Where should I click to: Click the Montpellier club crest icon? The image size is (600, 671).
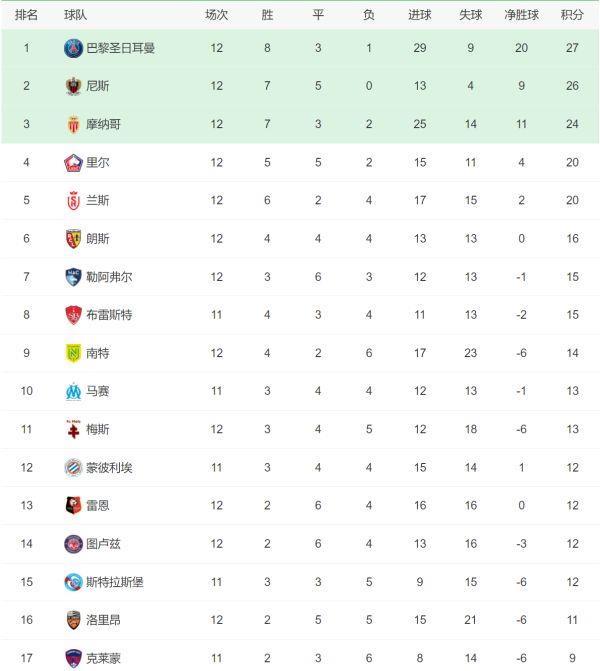pos(73,467)
